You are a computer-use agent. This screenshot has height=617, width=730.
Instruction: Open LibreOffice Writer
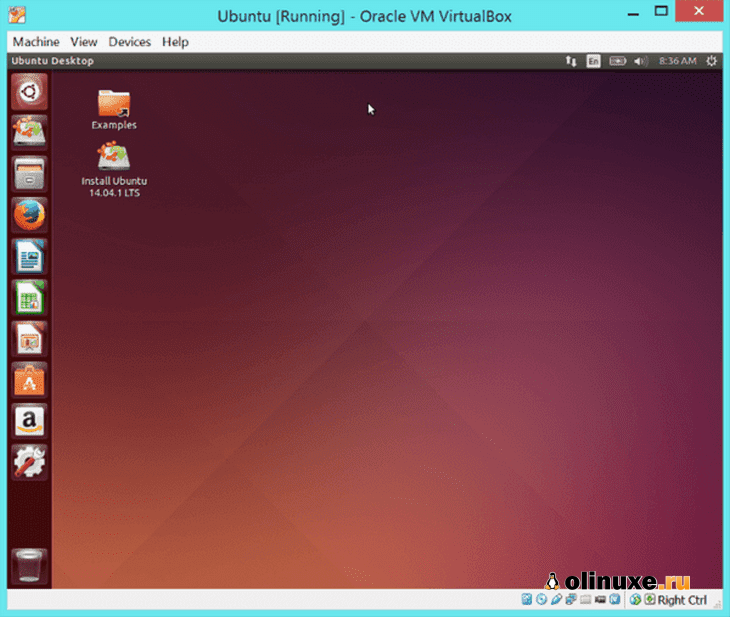[29, 256]
